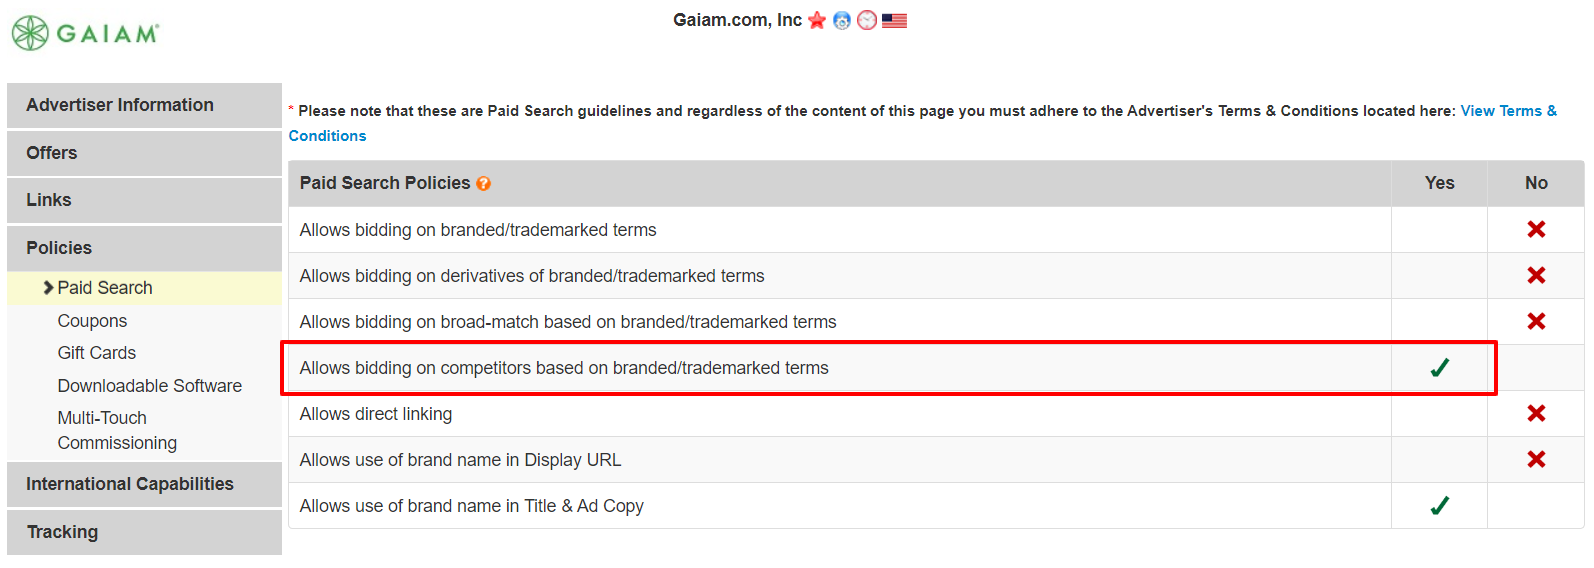Open the Tracking section
Image resolution: width=1594 pixels, height=568 pixels.
point(144,532)
